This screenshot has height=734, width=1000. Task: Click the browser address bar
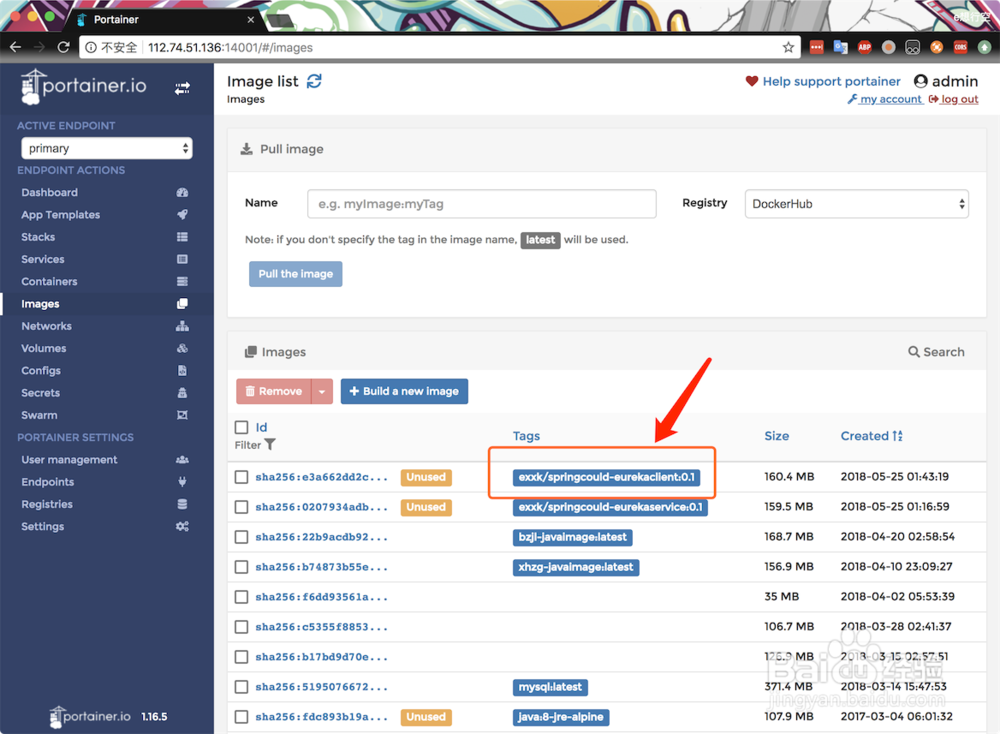pos(440,47)
